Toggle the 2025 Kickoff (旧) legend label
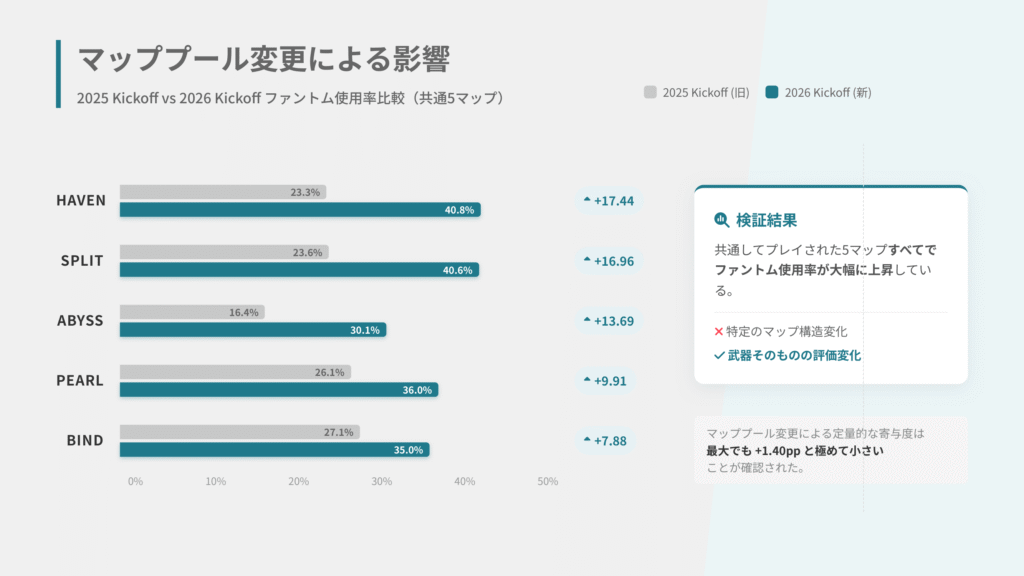This screenshot has height=576, width=1024. click(x=706, y=93)
